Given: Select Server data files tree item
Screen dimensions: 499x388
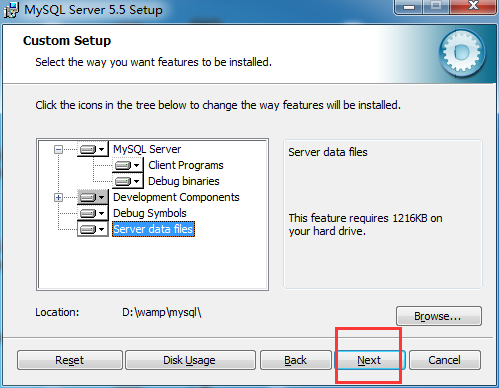Looking at the screenshot, I should (153, 229).
